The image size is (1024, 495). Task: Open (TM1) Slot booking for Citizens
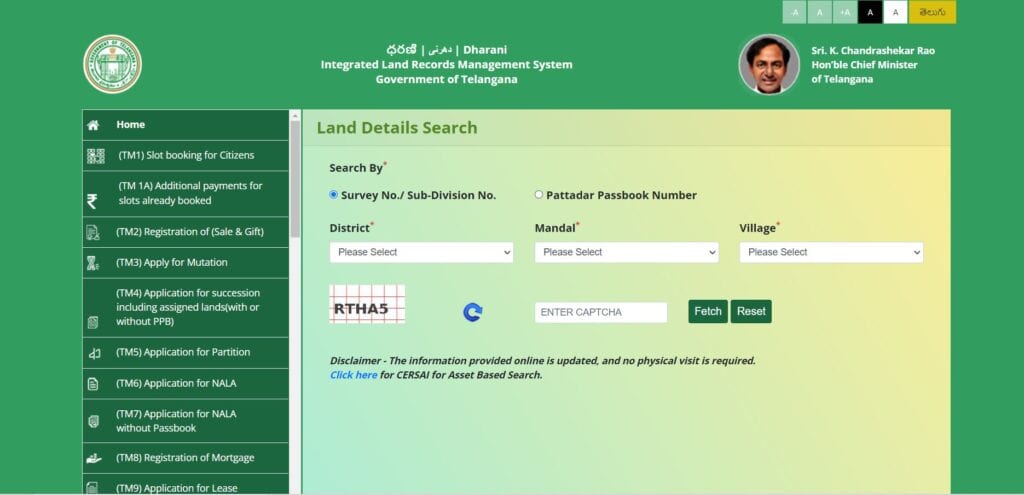tap(185, 155)
